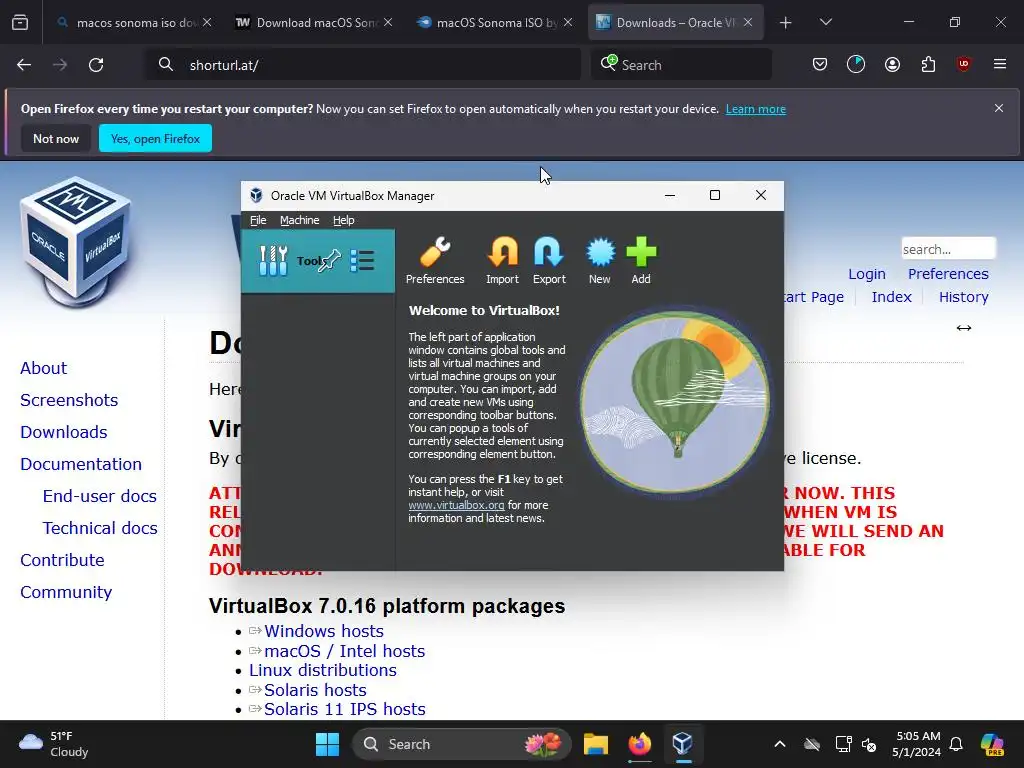Expand the list all tabs dropdown
Viewport: 1024px width, 768px height.
[825, 23]
